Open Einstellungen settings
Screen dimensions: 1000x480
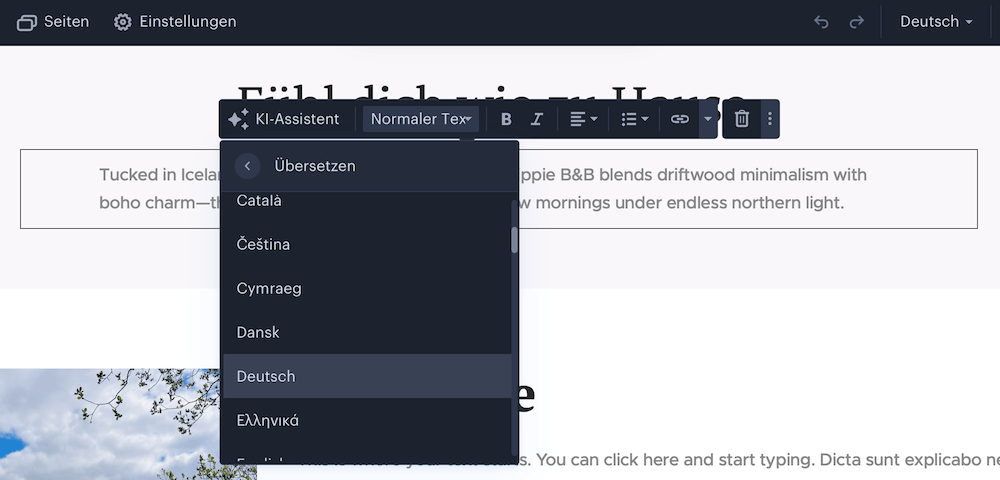175,22
